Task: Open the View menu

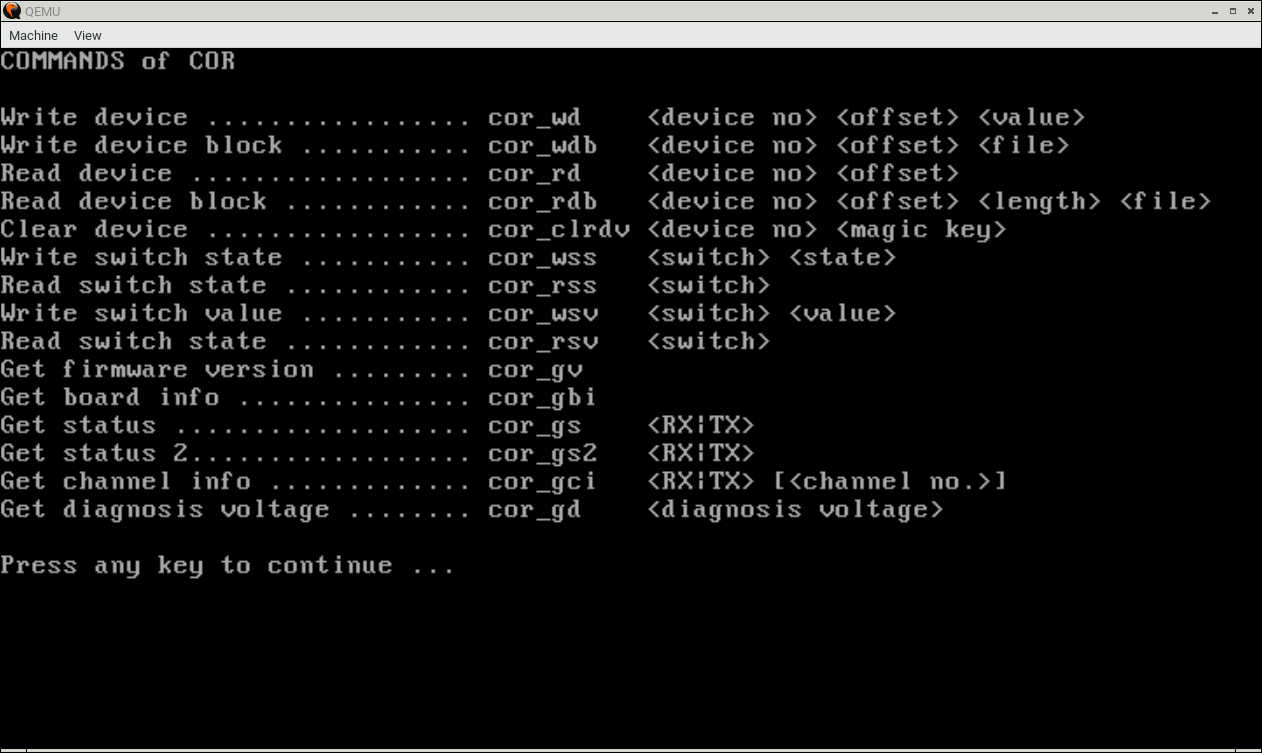Action: coord(88,35)
